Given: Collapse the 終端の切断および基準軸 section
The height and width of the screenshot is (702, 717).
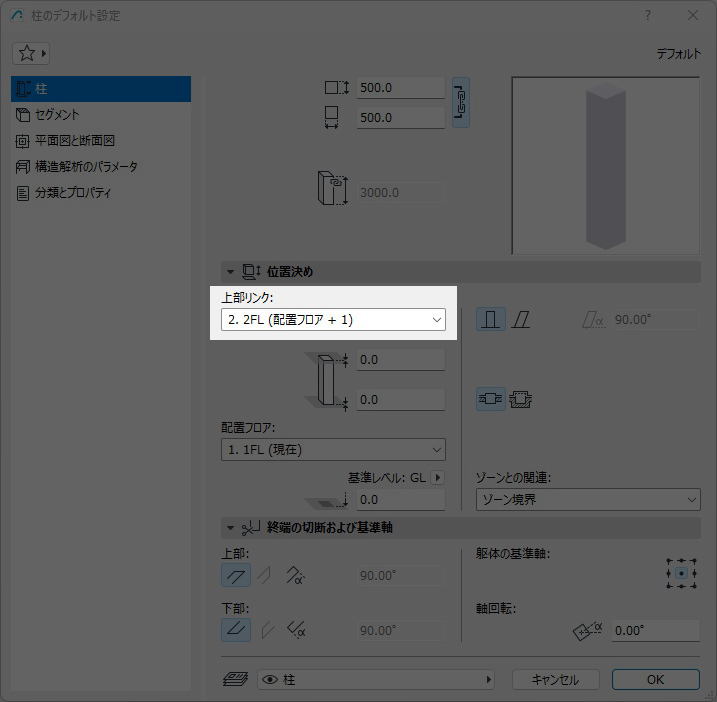Looking at the screenshot, I should point(229,527).
